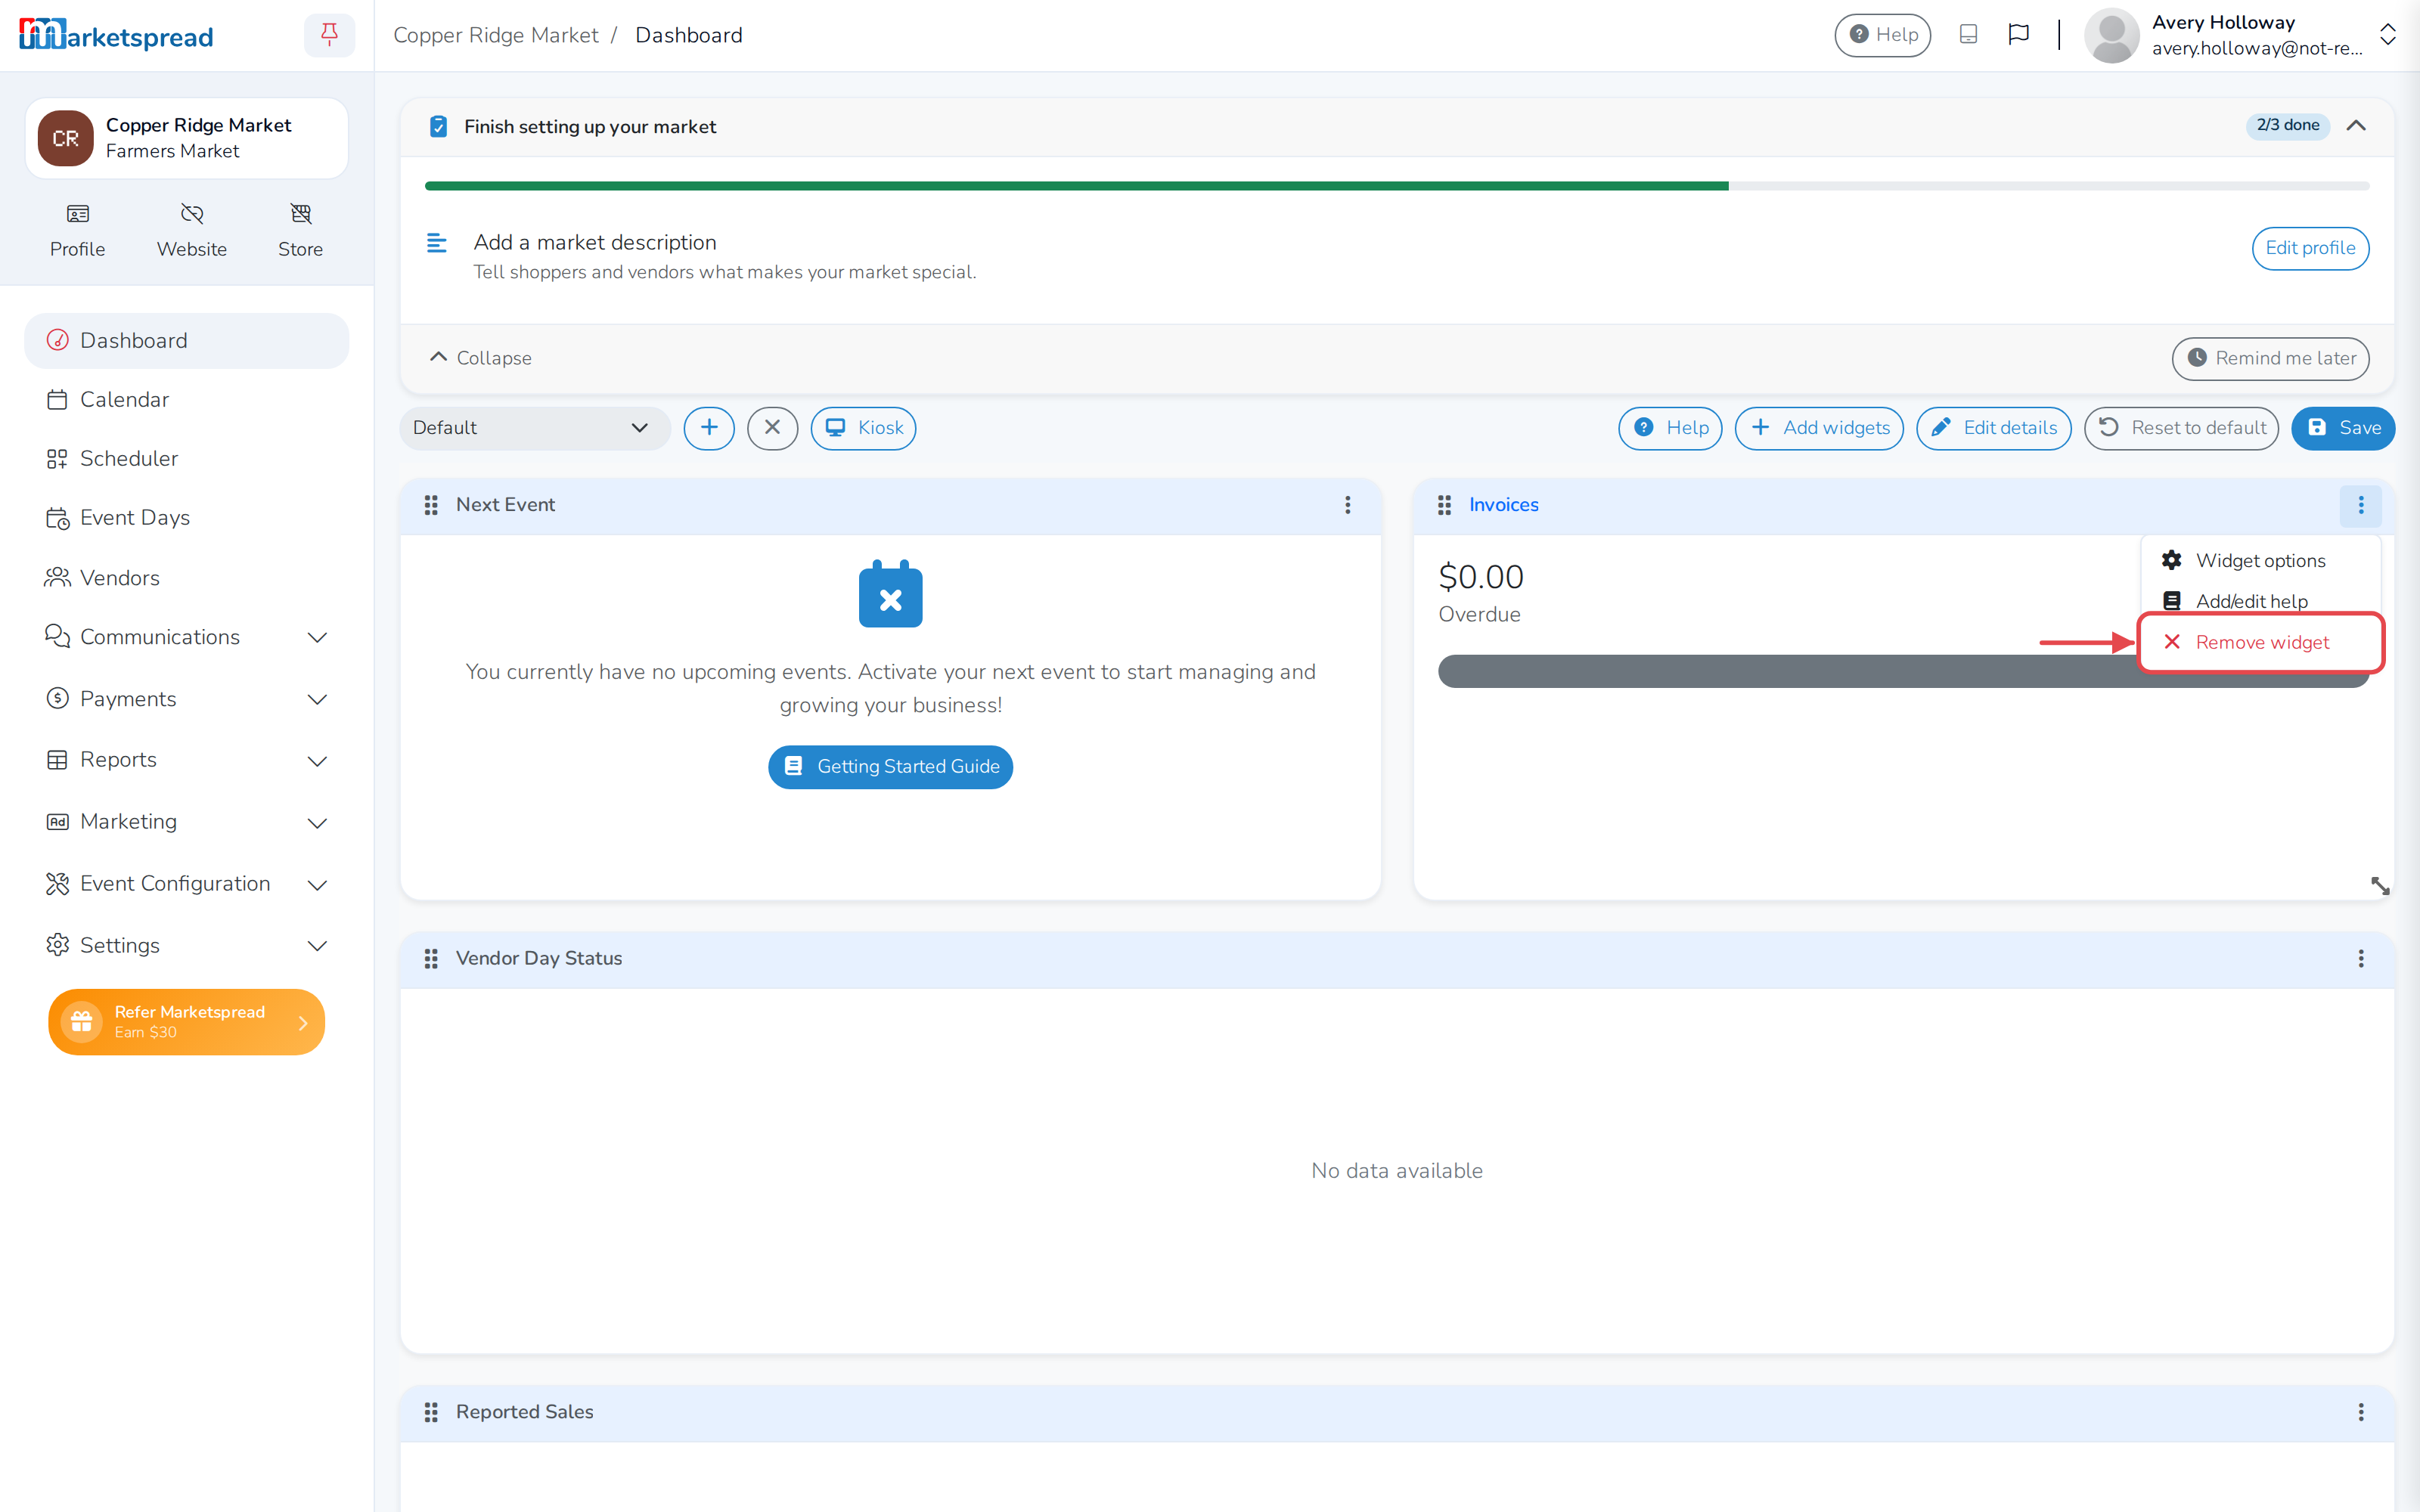Expand the Communications menu
The width and height of the screenshot is (2420, 1512).
pyautogui.click(x=187, y=637)
